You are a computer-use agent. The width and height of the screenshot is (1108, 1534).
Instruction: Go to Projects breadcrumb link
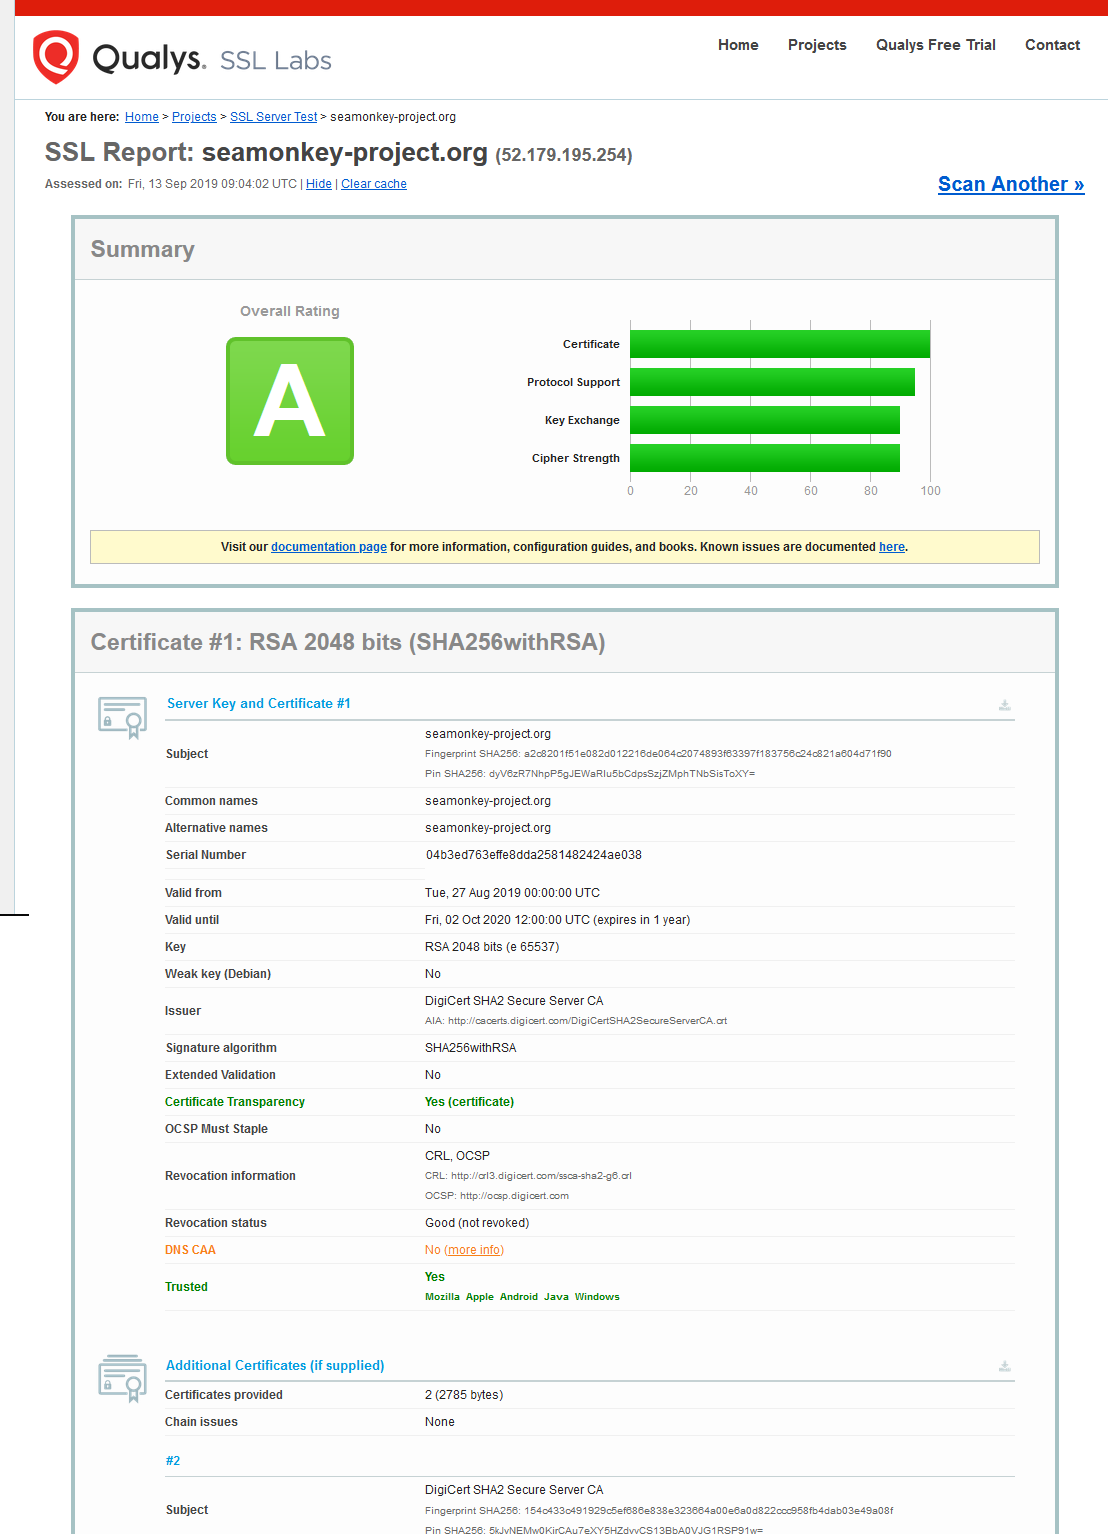[x=194, y=117]
